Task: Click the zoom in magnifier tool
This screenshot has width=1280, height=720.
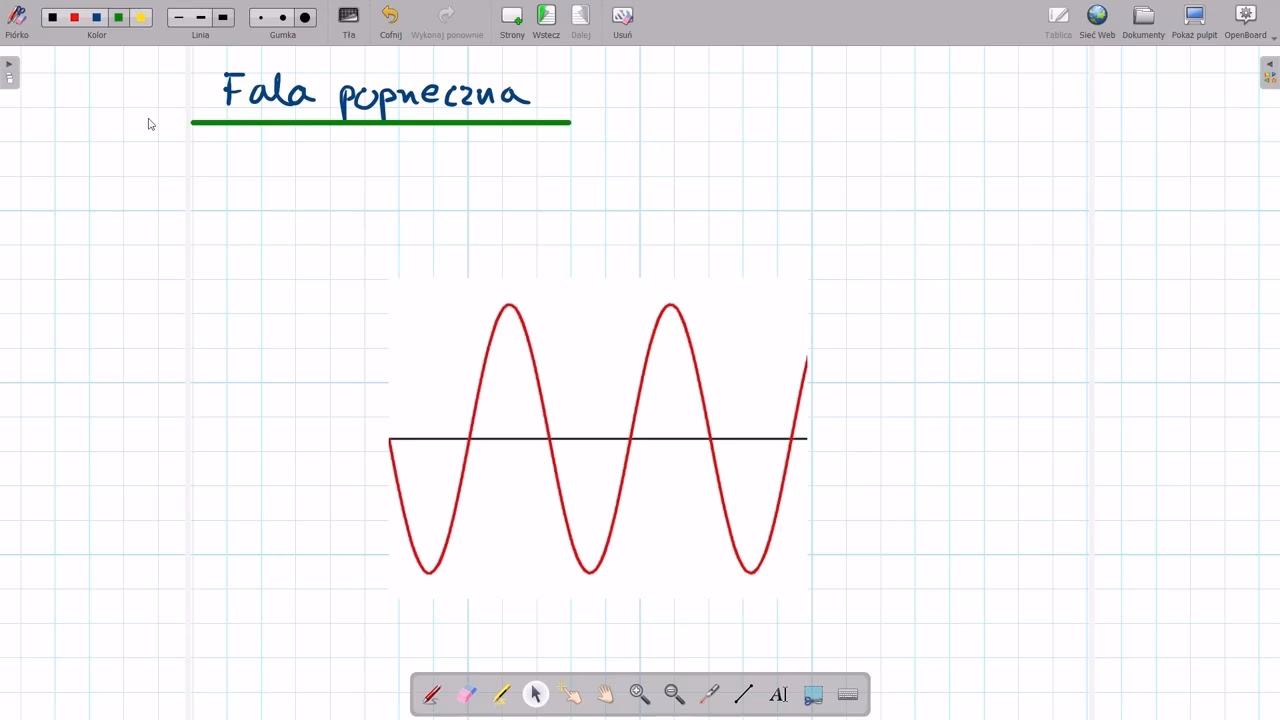Action: click(640, 694)
